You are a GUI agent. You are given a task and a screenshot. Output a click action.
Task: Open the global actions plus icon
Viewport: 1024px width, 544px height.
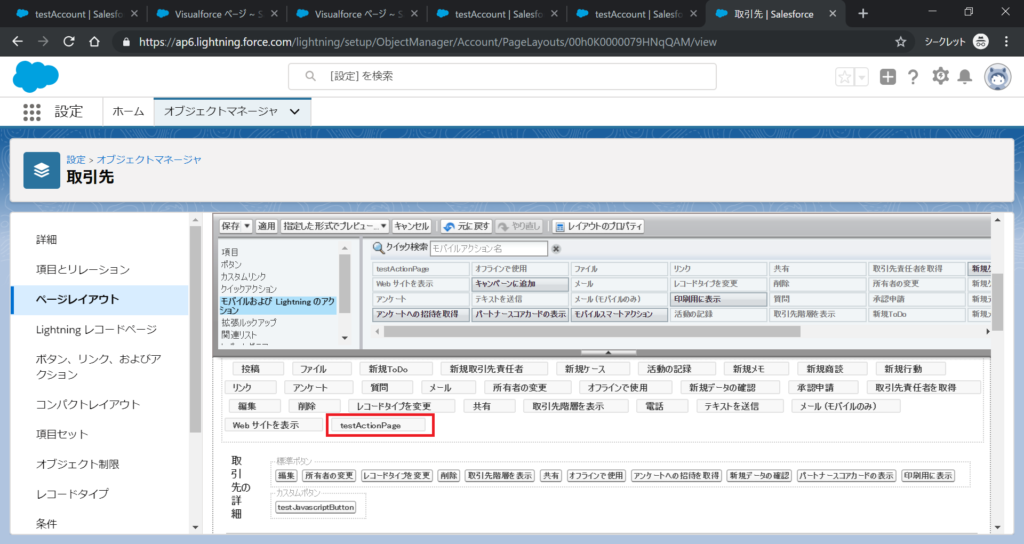pos(888,77)
